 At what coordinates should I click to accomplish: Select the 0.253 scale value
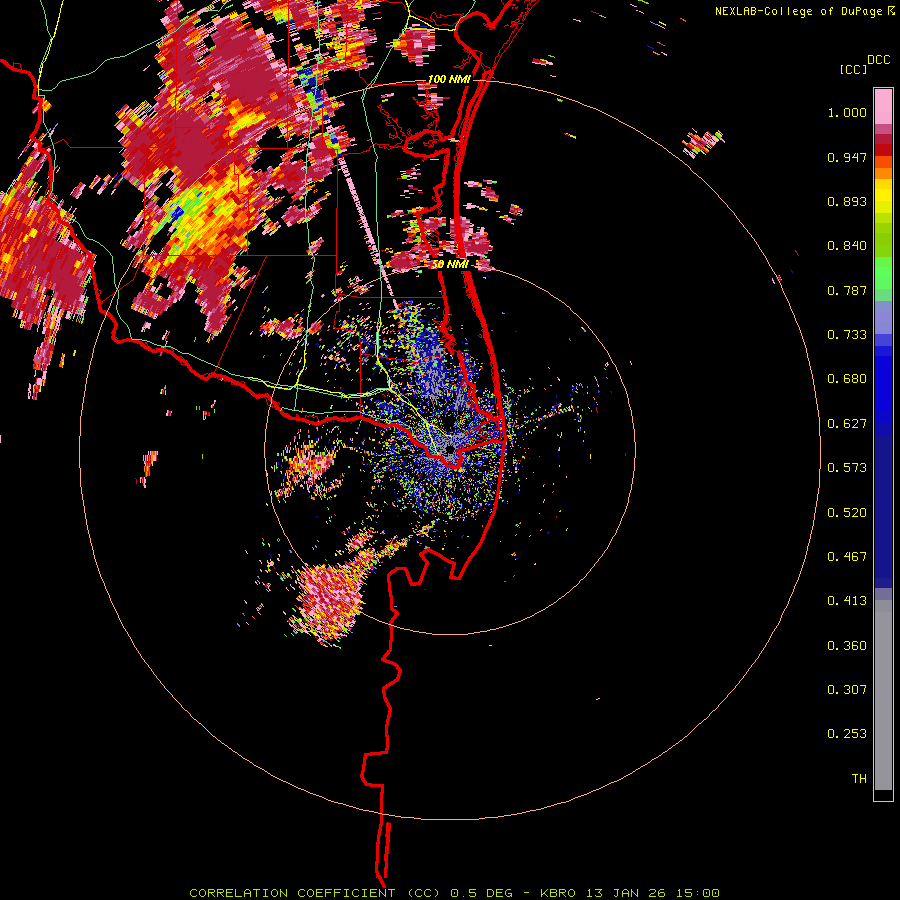pos(847,734)
